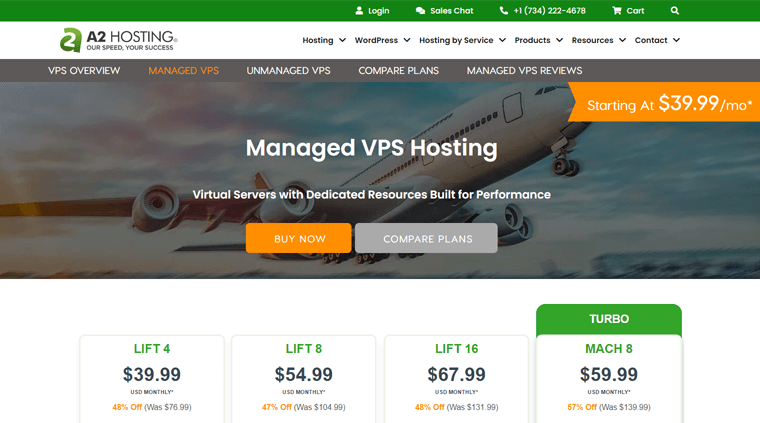Select the Managed VPS tab
Image resolution: width=760 pixels, height=423 pixels.
(184, 71)
